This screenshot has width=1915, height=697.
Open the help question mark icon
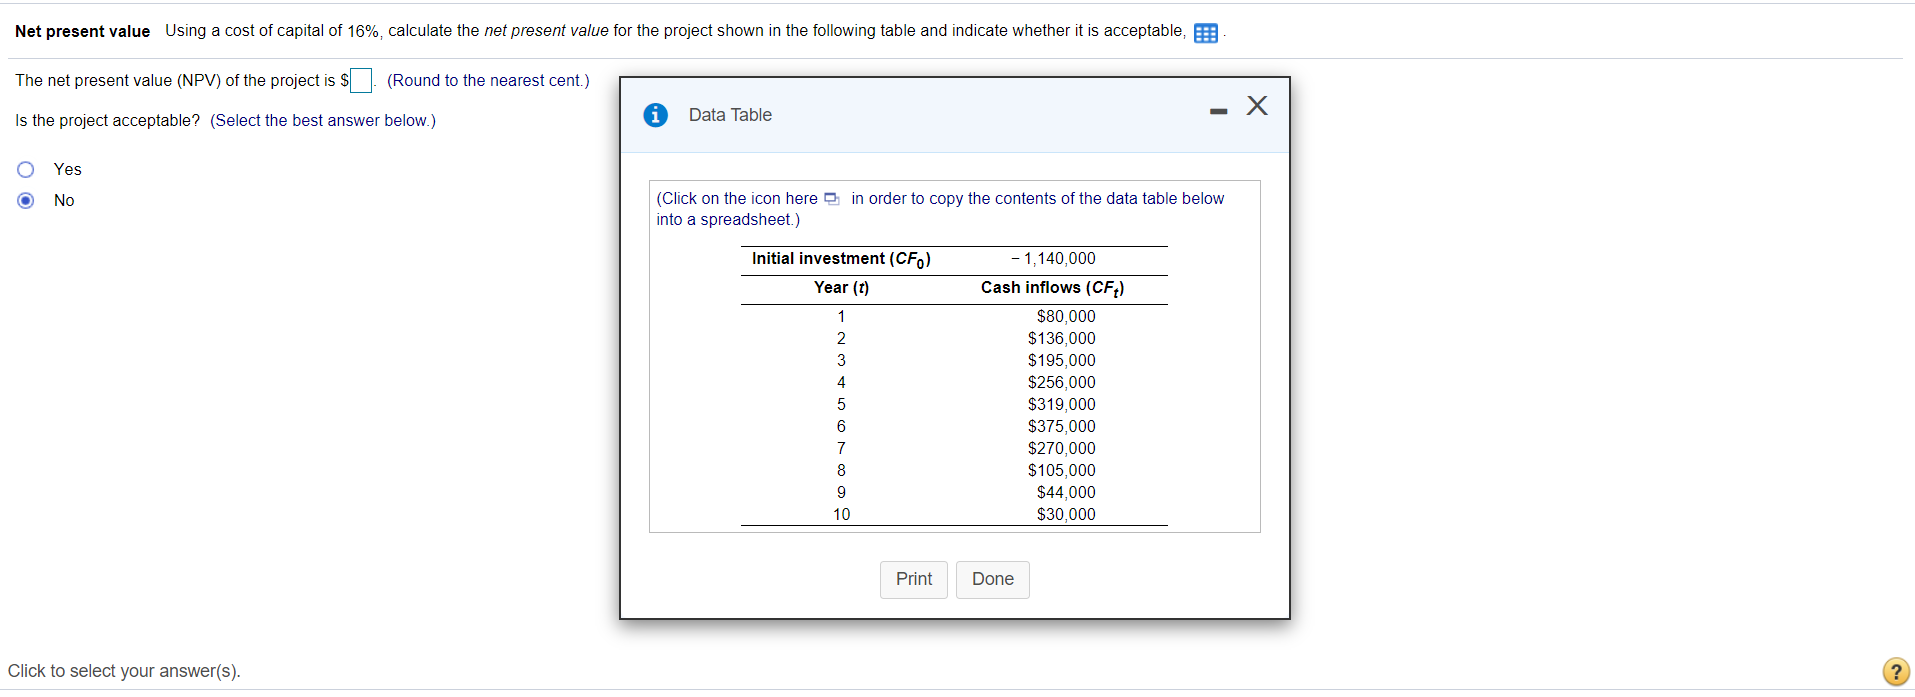click(x=1895, y=671)
